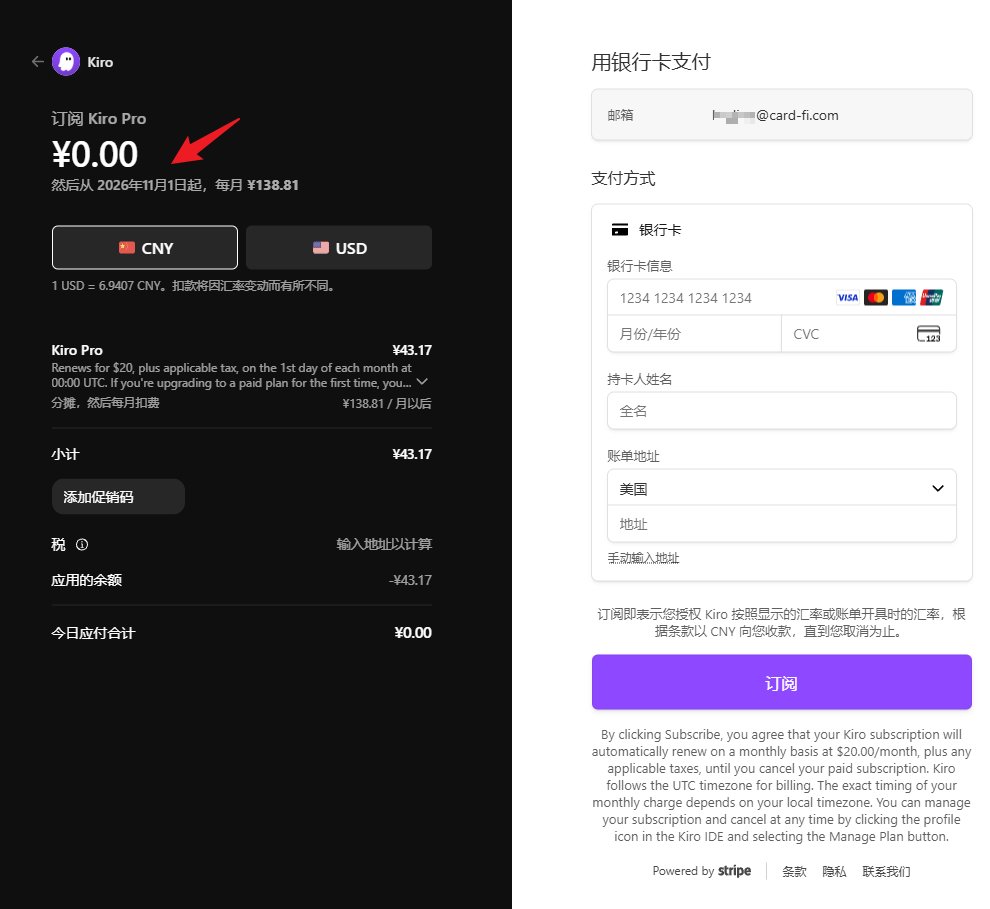The width and height of the screenshot is (990, 909).
Task: Select CNY currency option
Action: (145, 247)
